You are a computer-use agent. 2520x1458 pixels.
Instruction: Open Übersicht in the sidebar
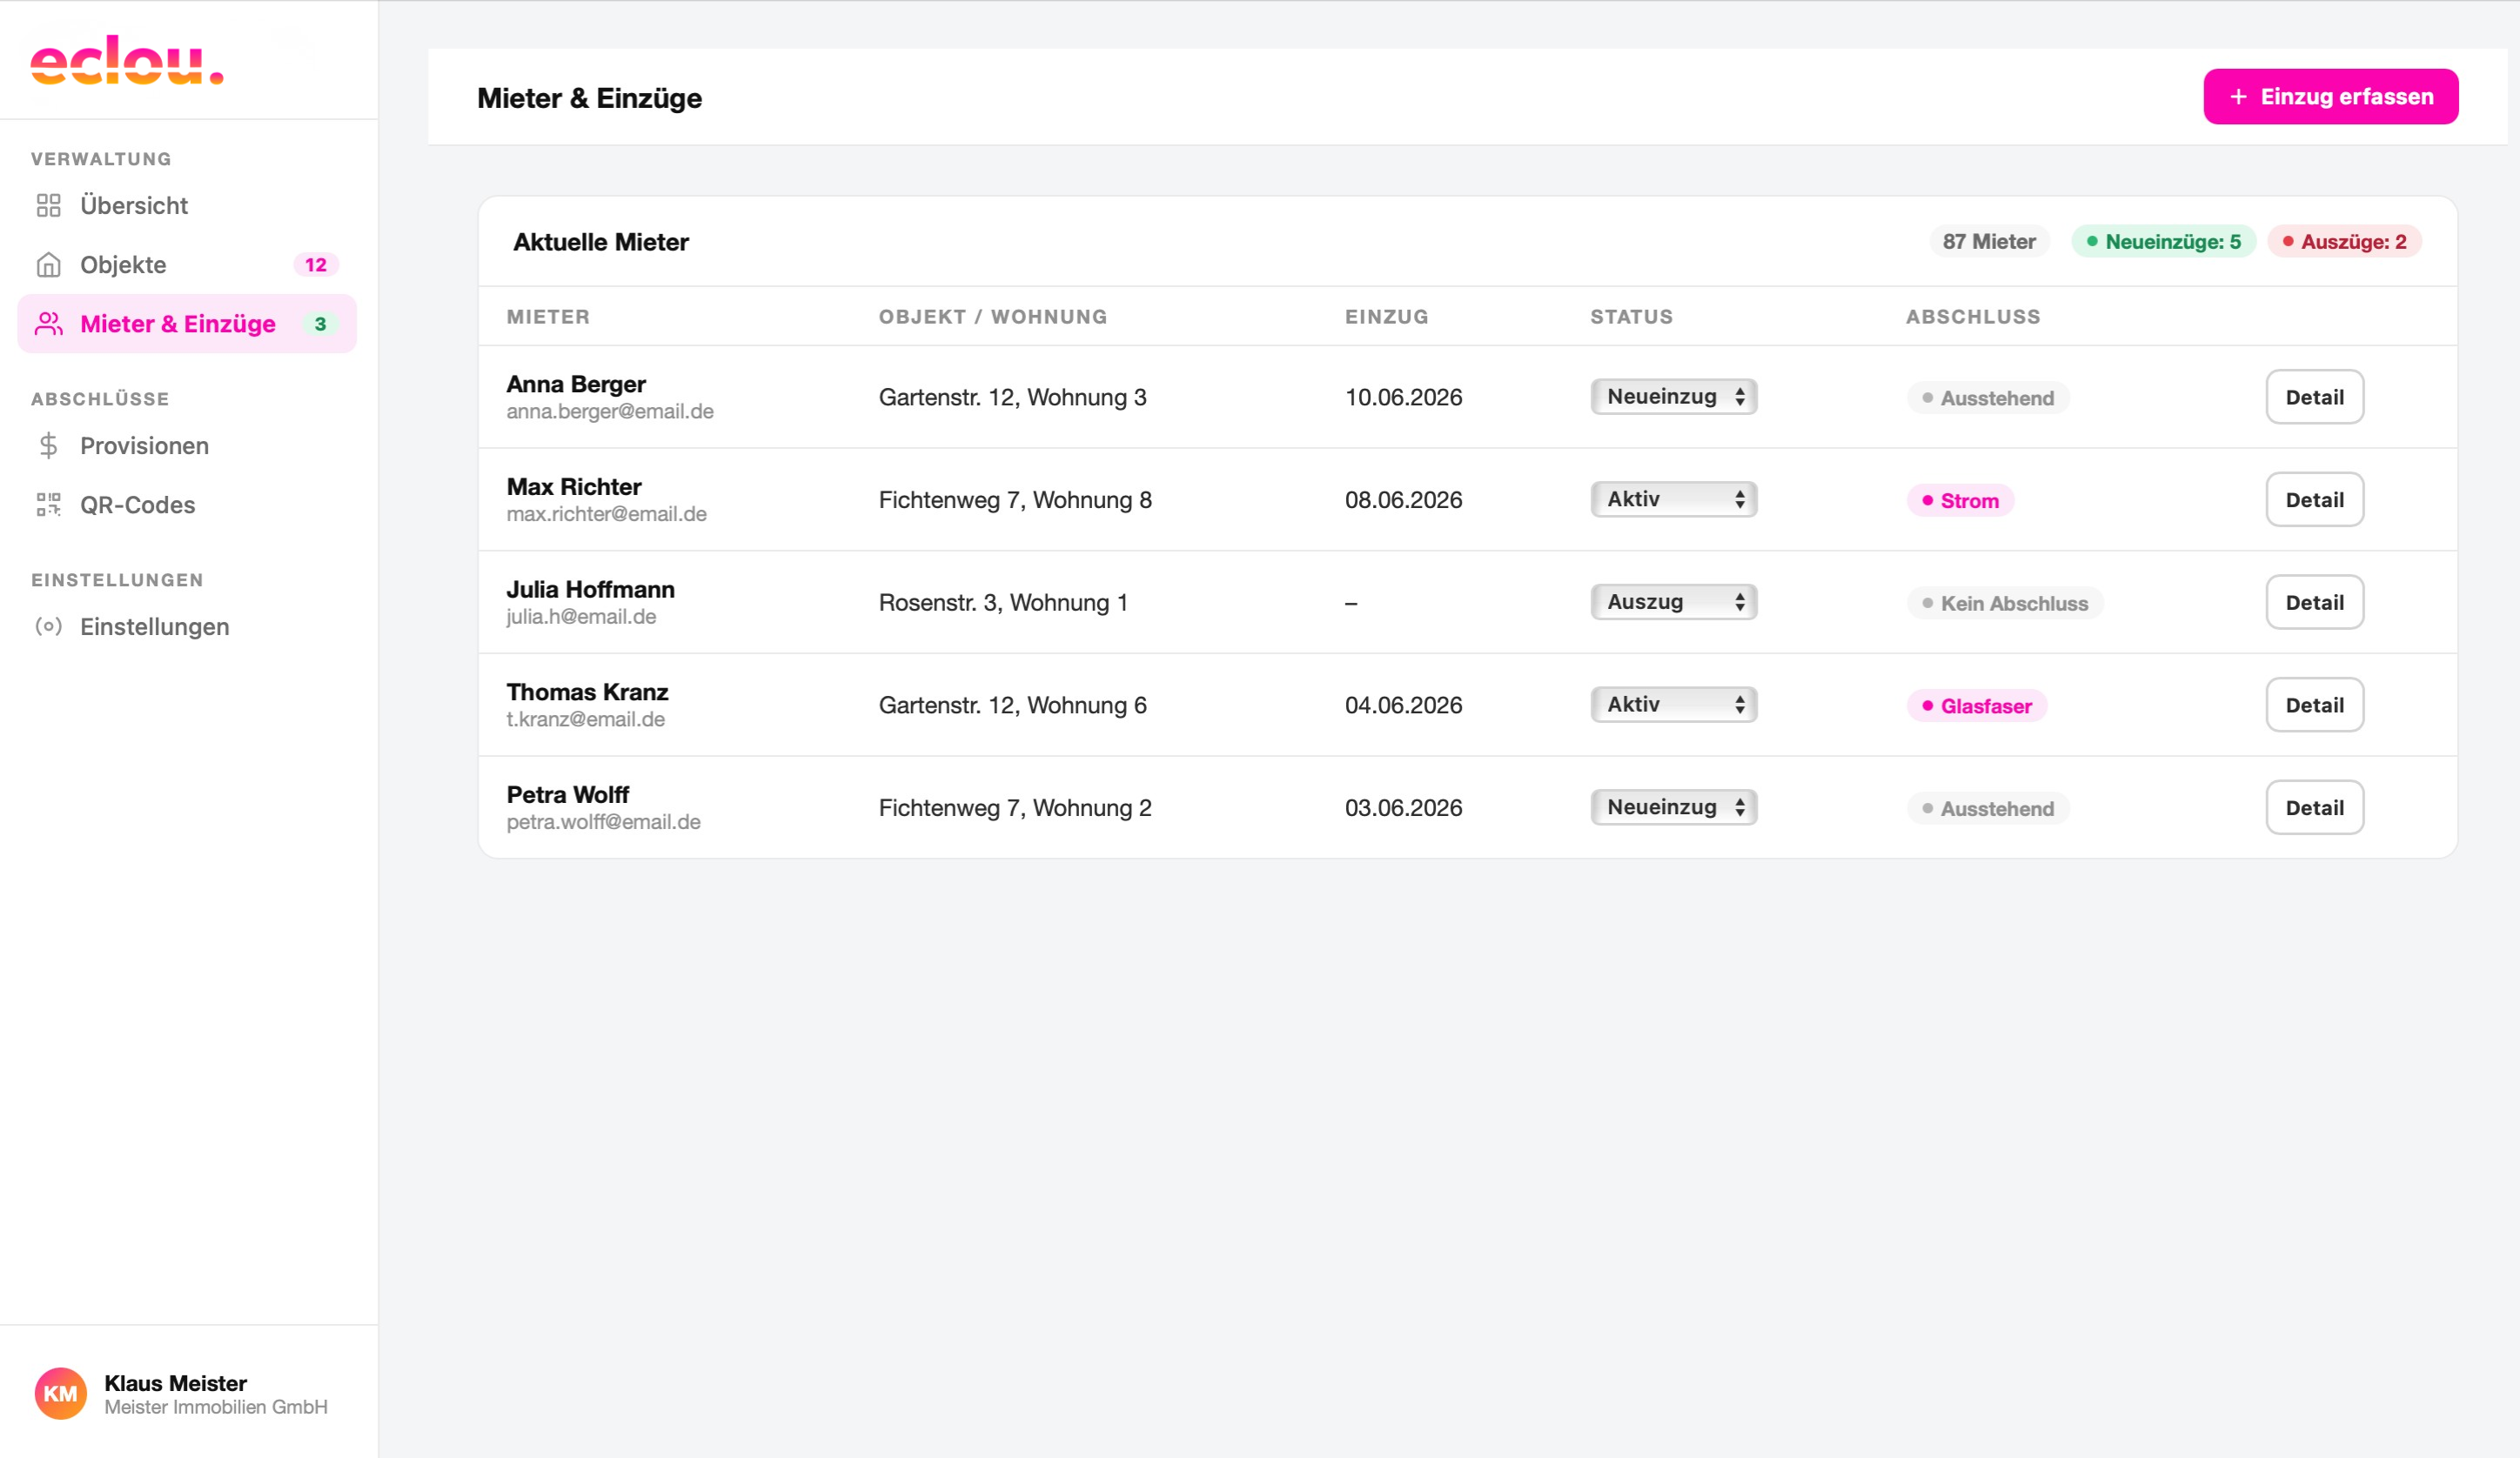click(x=188, y=205)
